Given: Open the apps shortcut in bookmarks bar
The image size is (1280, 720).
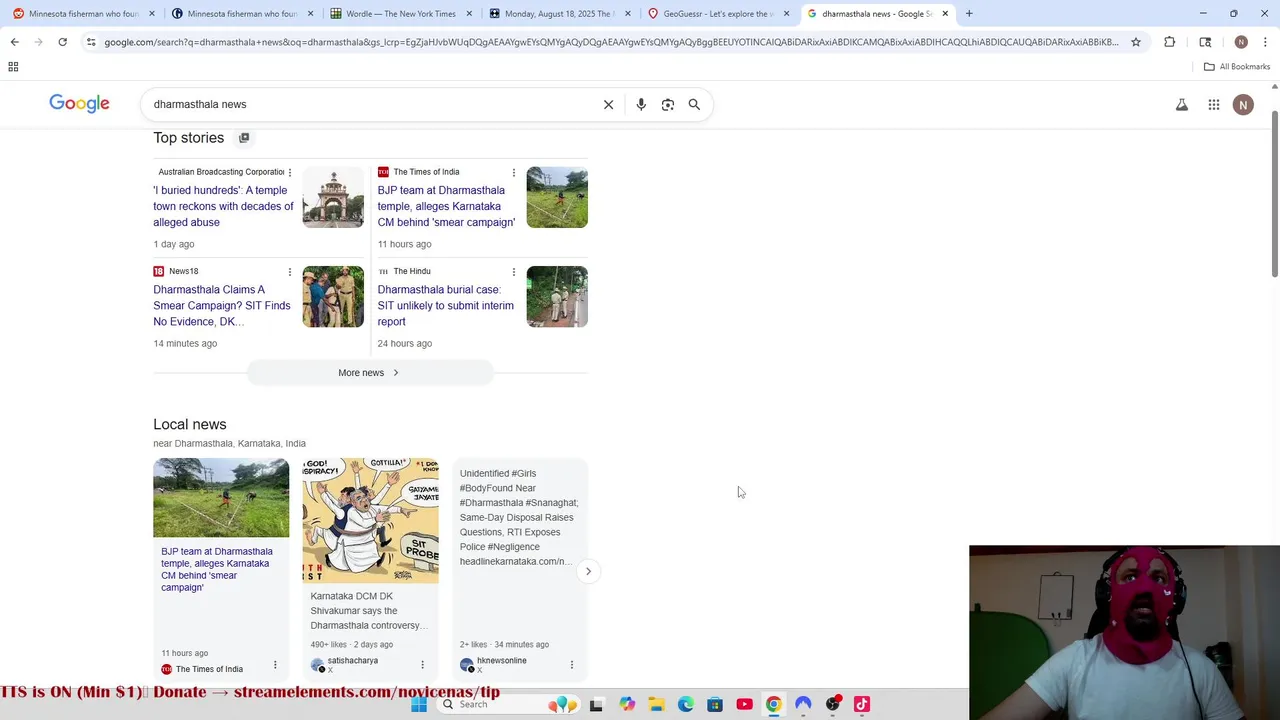Looking at the screenshot, I should pyautogui.click(x=13, y=67).
